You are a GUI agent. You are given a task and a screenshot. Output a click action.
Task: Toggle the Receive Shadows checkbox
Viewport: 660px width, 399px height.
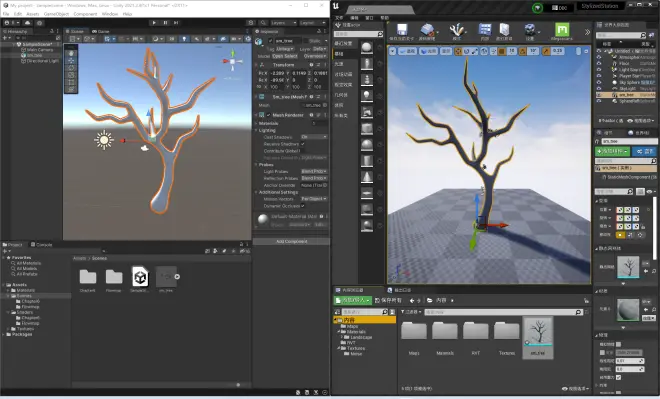coord(303,144)
